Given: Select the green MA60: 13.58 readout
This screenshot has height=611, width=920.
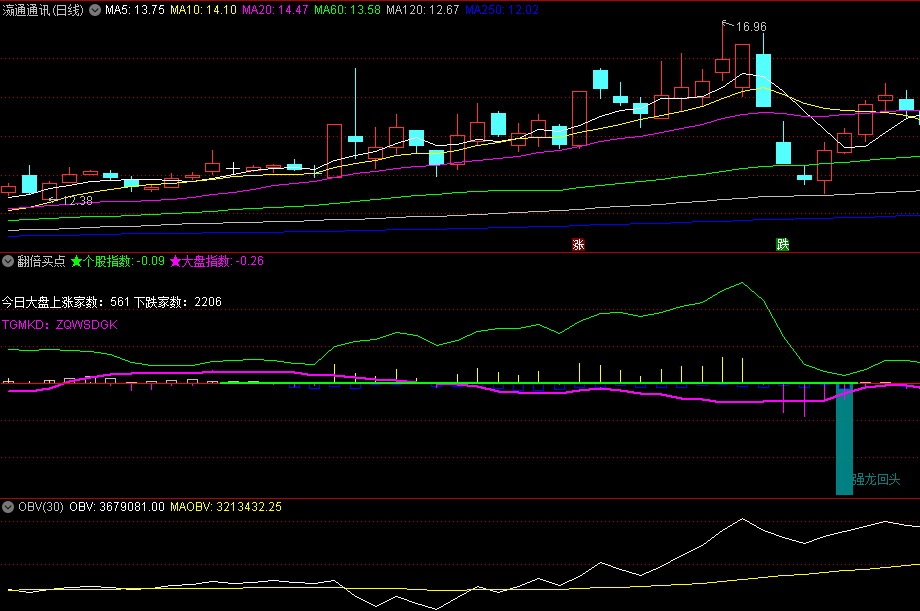Looking at the screenshot, I should [347, 10].
